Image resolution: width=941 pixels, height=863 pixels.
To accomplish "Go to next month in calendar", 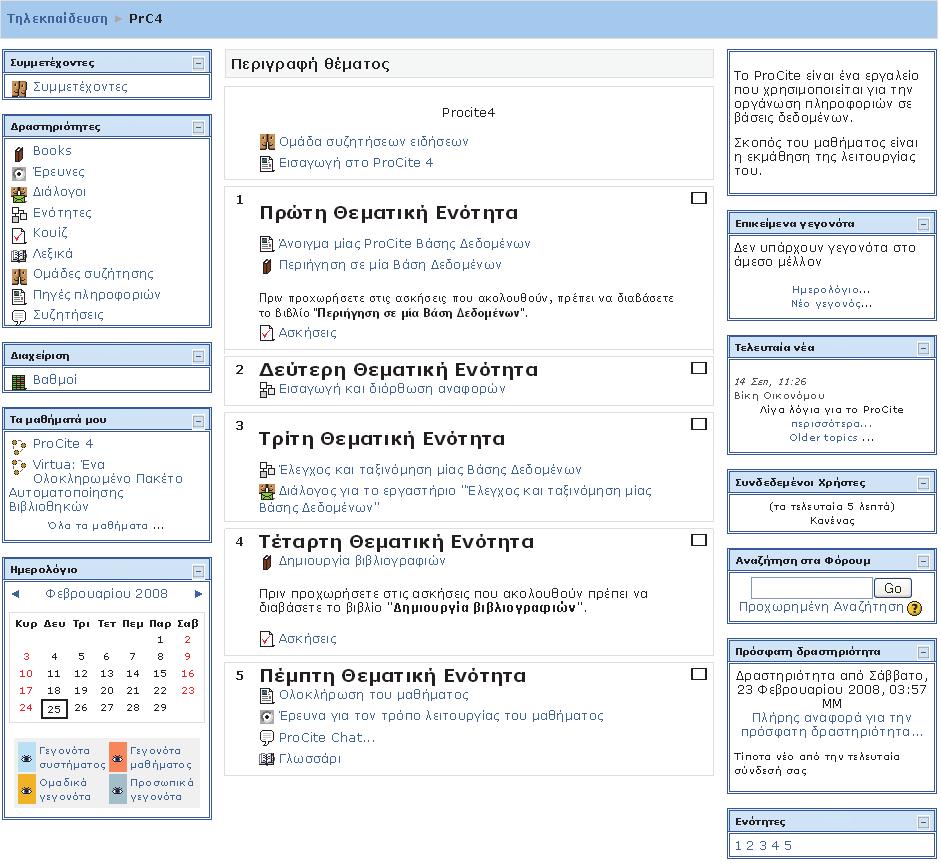I will (x=199, y=594).
